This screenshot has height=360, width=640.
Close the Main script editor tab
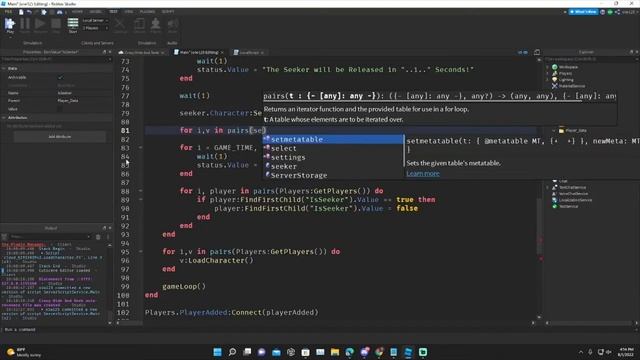(x=222, y=53)
